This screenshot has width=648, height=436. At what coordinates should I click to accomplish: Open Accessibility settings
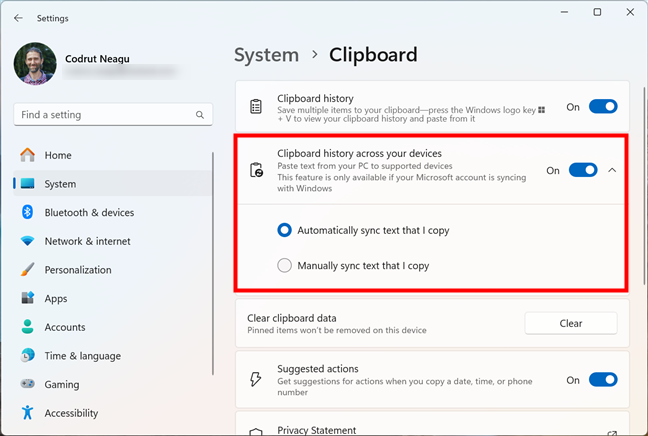click(x=113, y=412)
